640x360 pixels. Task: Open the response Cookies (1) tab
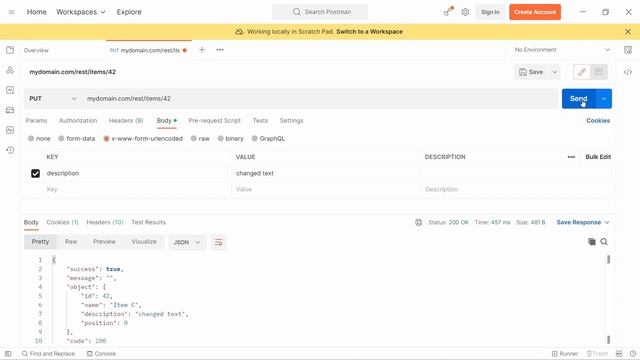tap(62, 222)
